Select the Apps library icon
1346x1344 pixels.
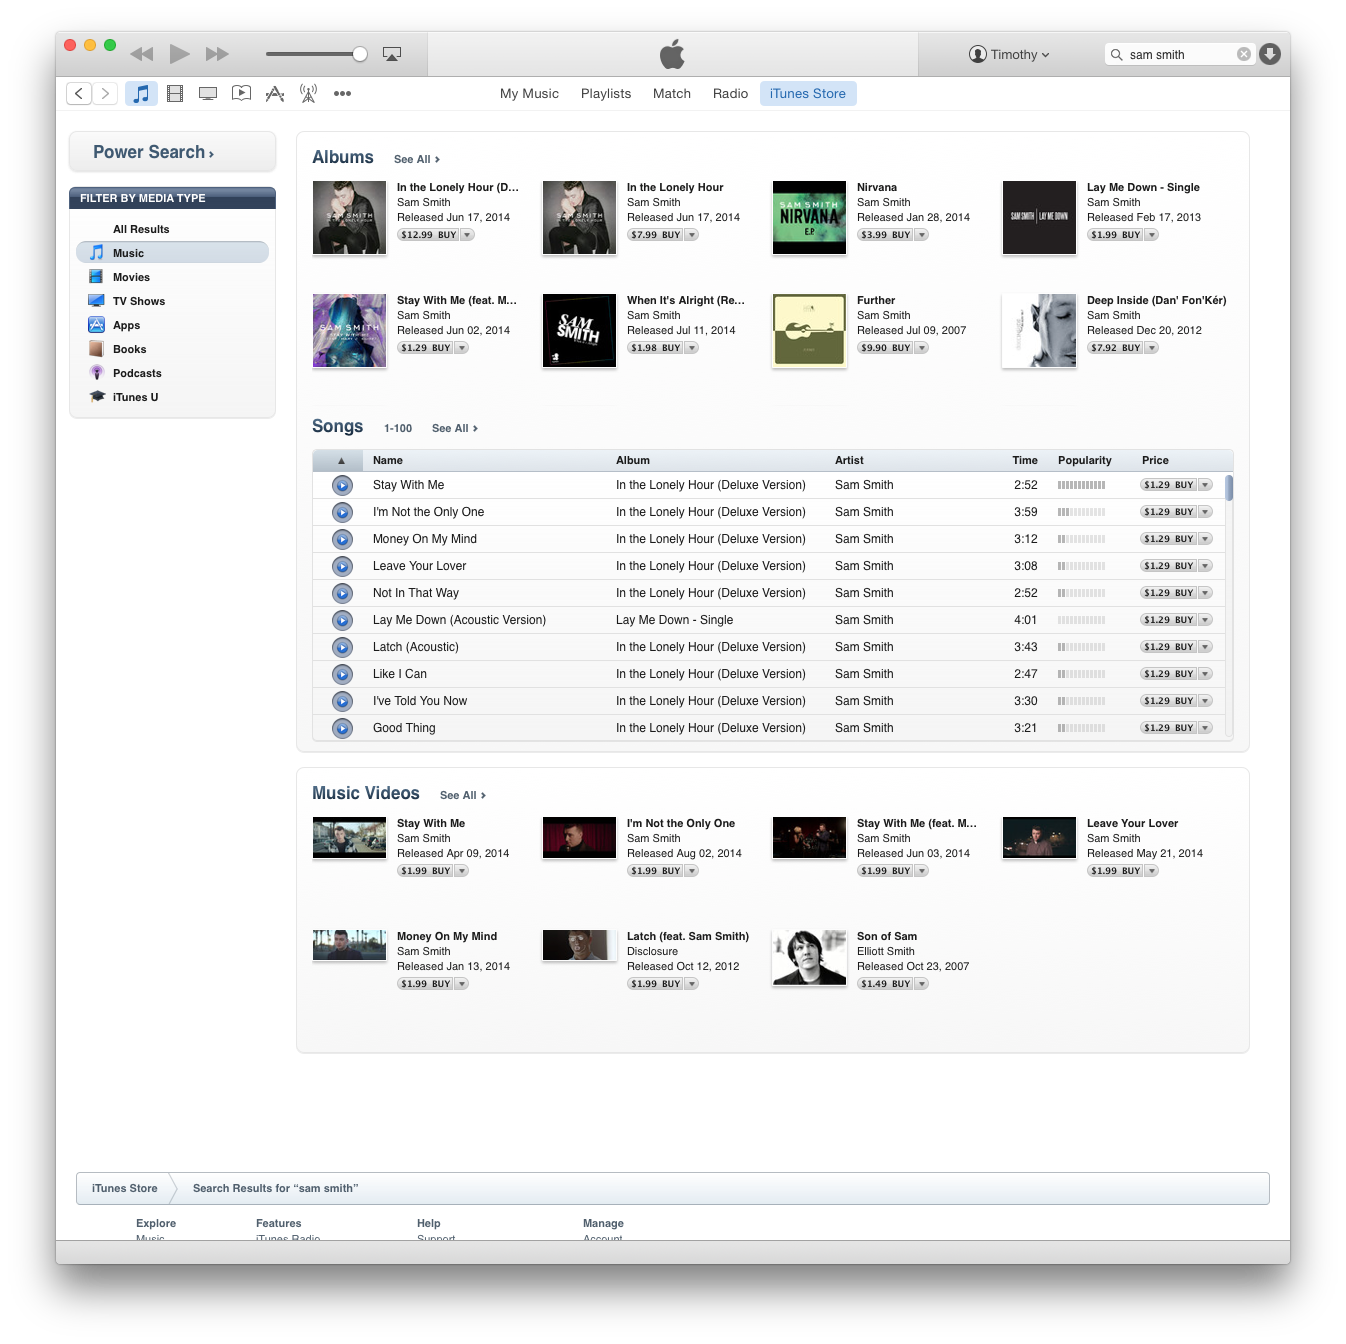[x=275, y=93]
